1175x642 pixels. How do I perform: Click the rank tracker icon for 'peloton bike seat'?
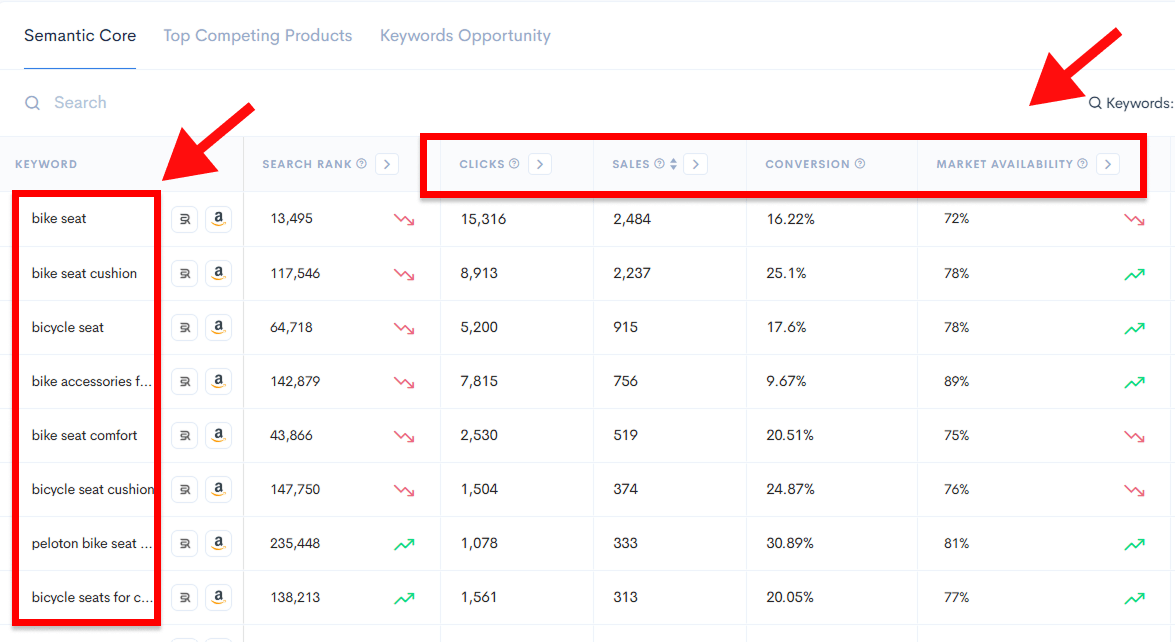184,543
